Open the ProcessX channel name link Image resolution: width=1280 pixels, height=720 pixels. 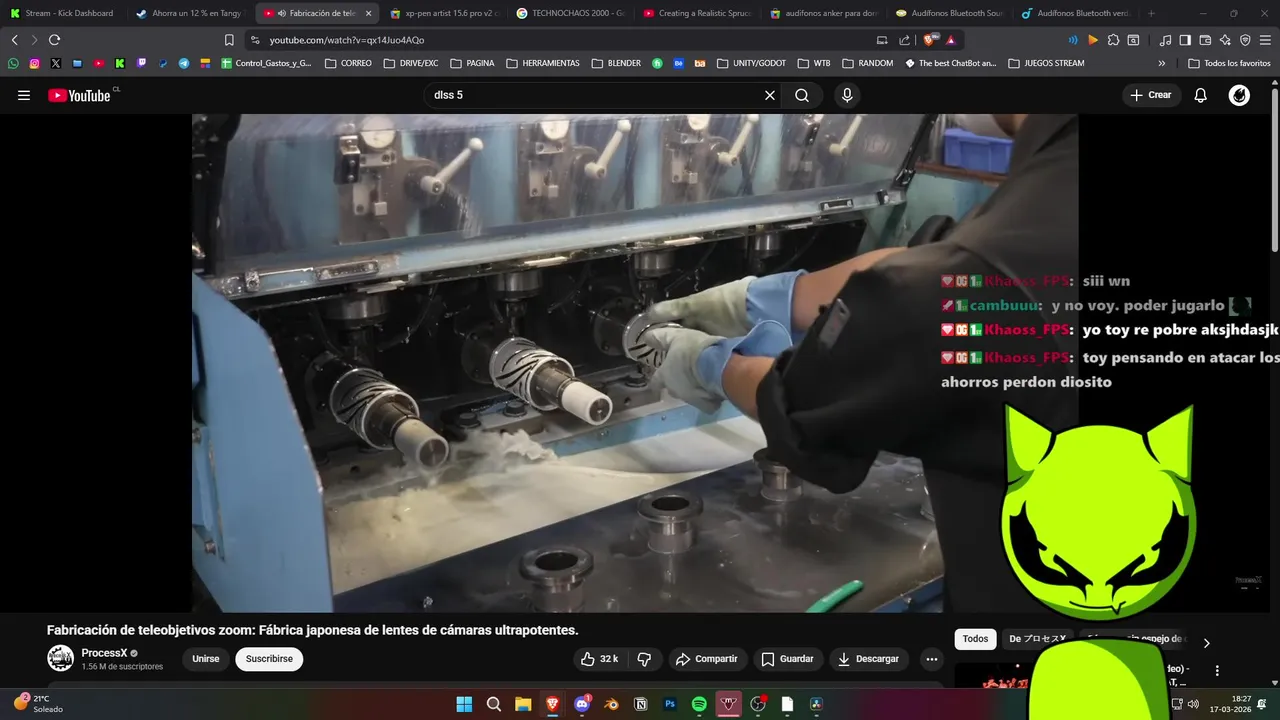click(104, 653)
